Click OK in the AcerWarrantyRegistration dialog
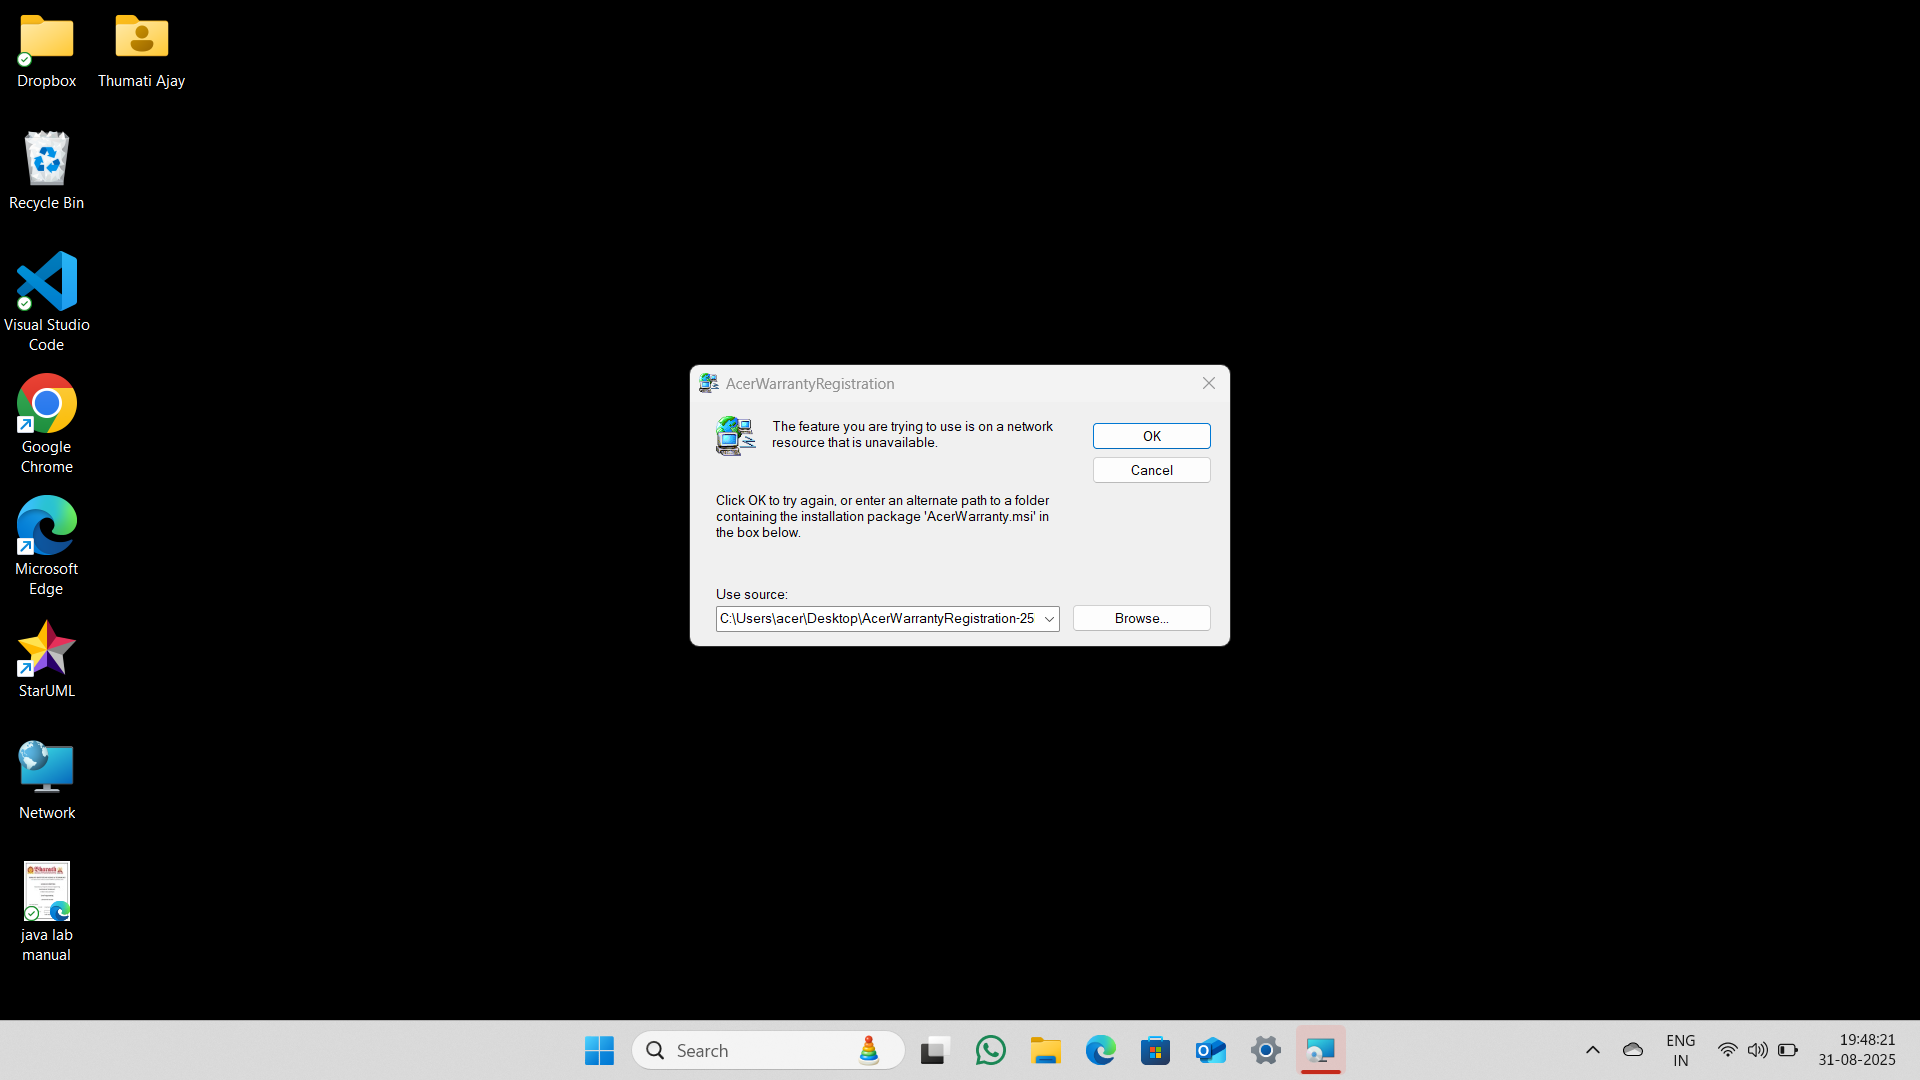 pos(1151,436)
